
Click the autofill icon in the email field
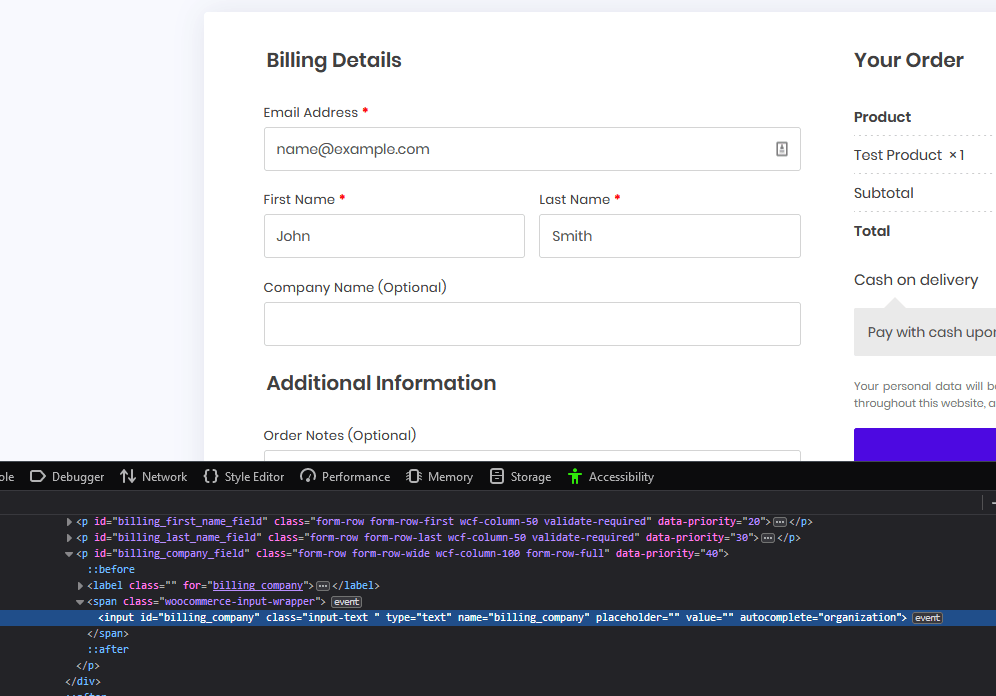(782, 149)
